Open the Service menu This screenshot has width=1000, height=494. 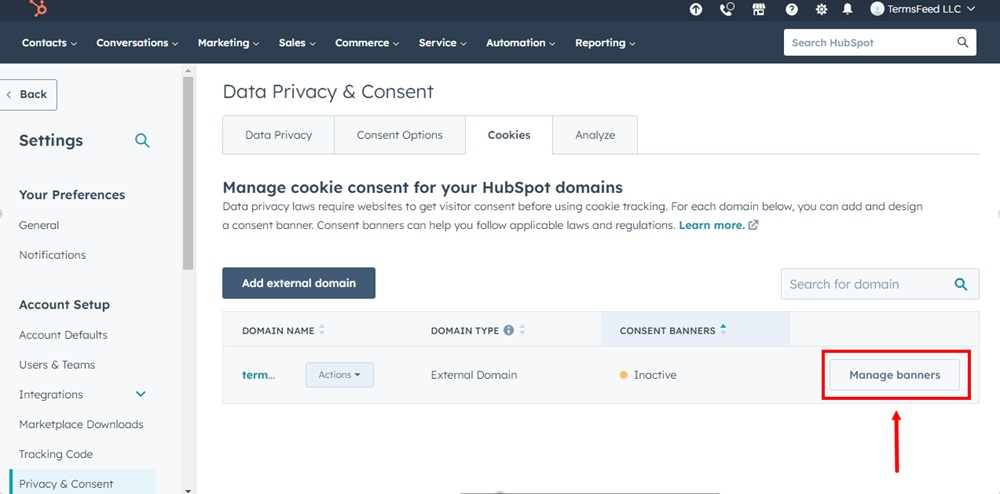[443, 43]
